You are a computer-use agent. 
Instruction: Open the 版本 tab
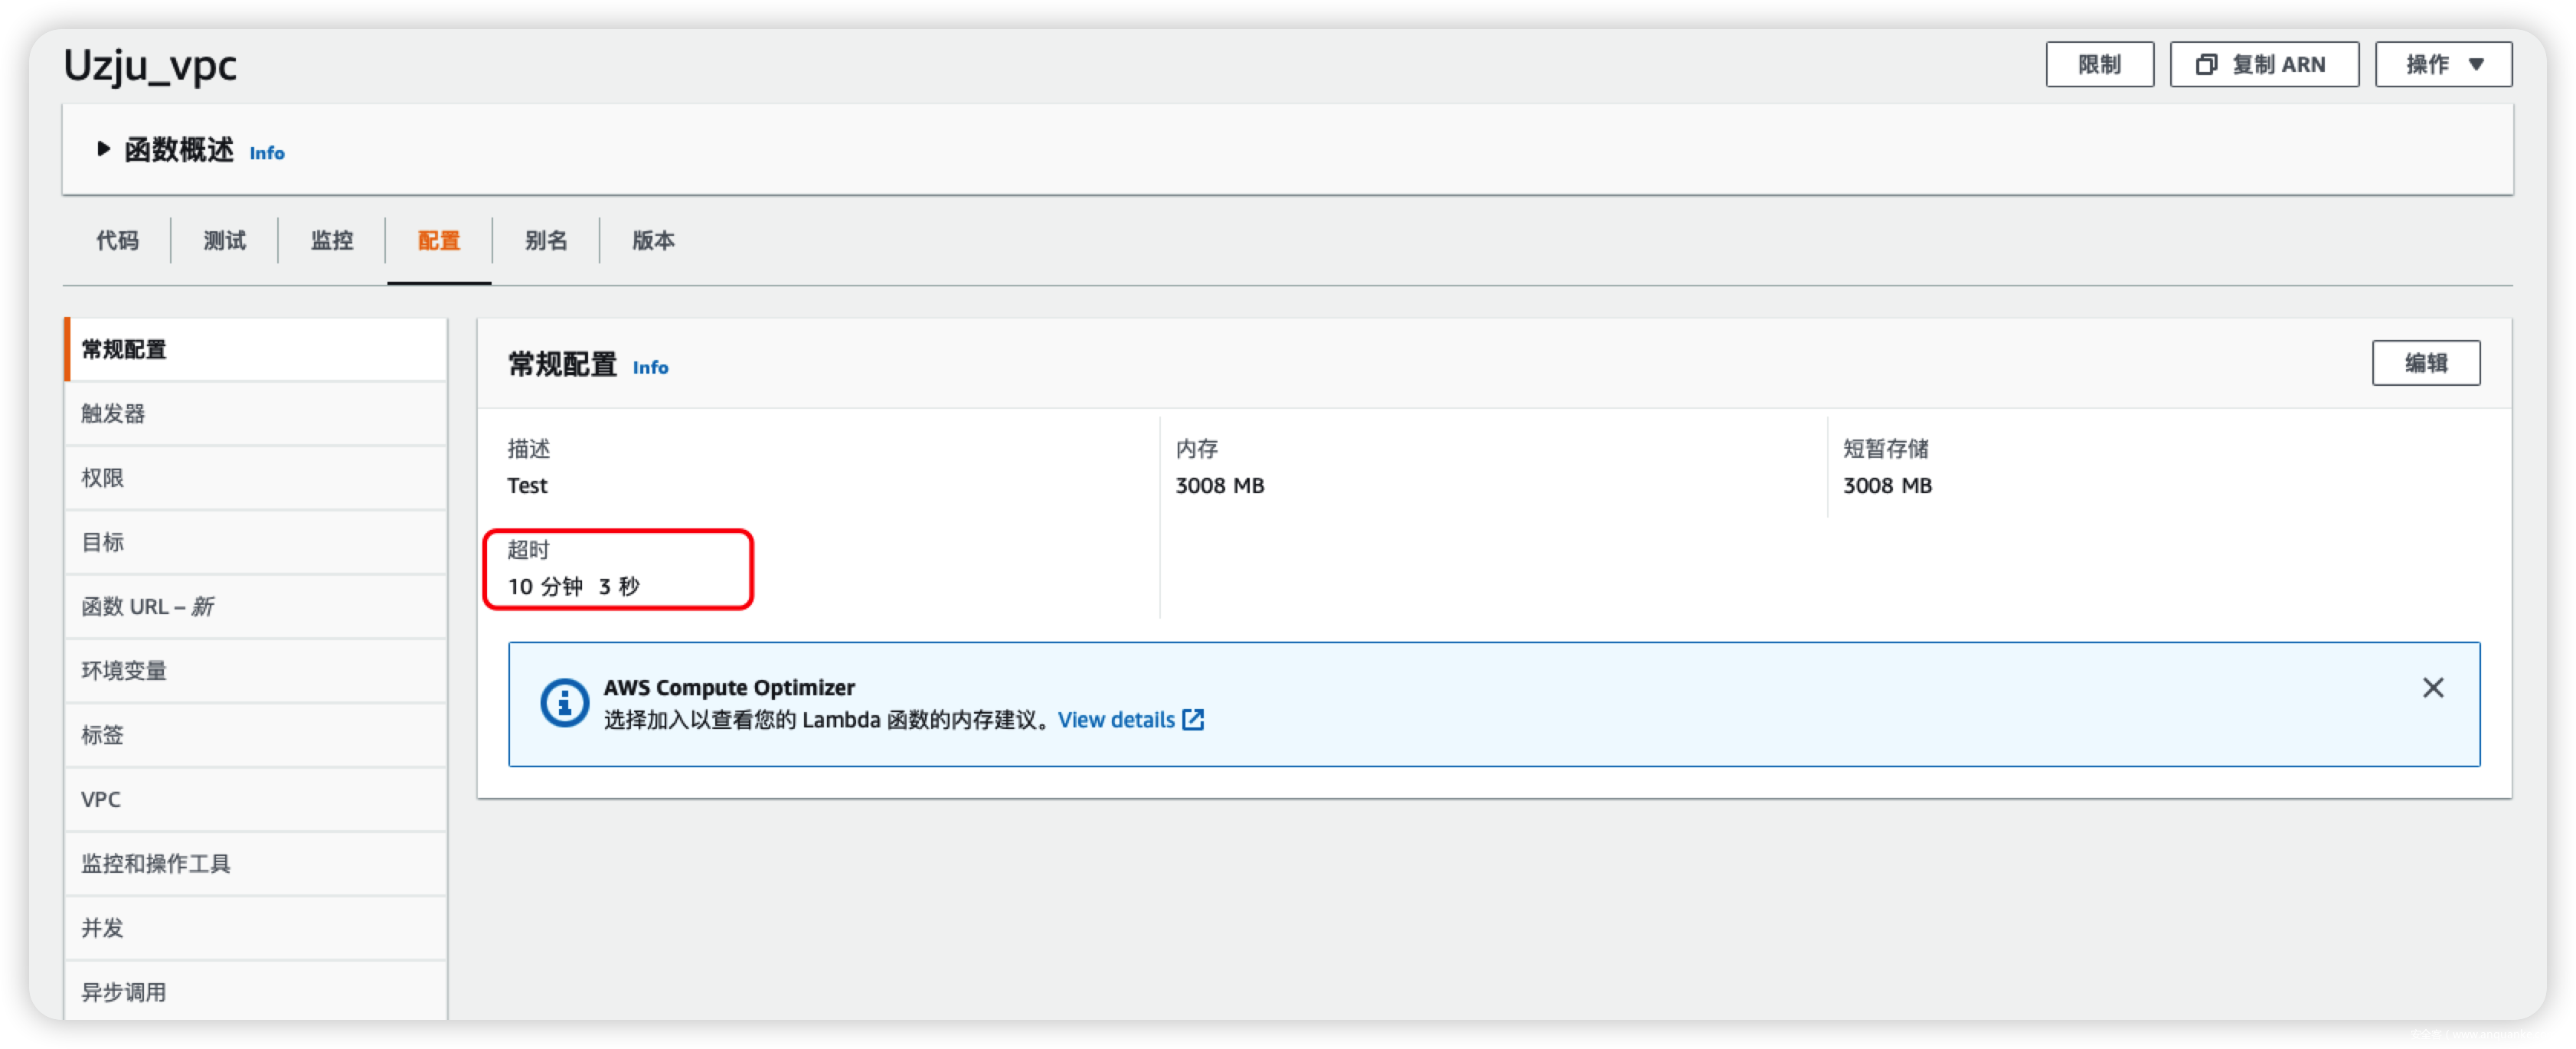[x=653, y=241]
